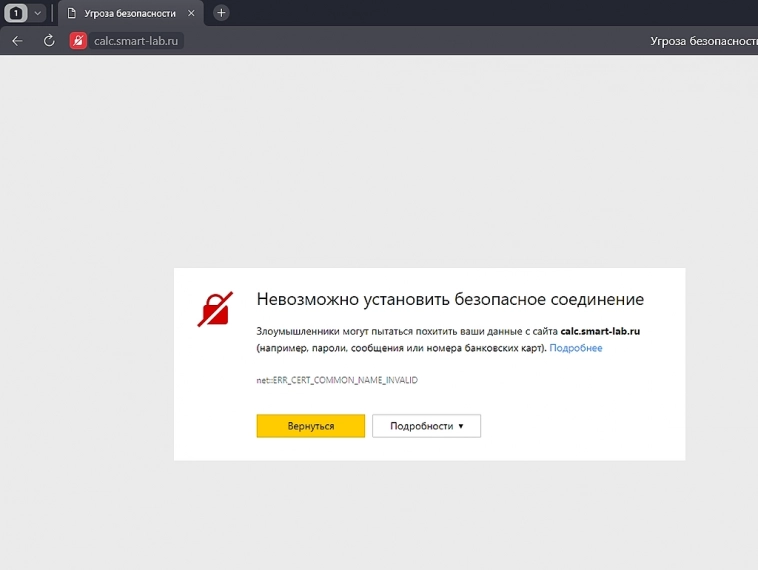This screenshot has width=758, height=570.
Task: Click the page title text in the toolbar
Action: click(702, 41)
